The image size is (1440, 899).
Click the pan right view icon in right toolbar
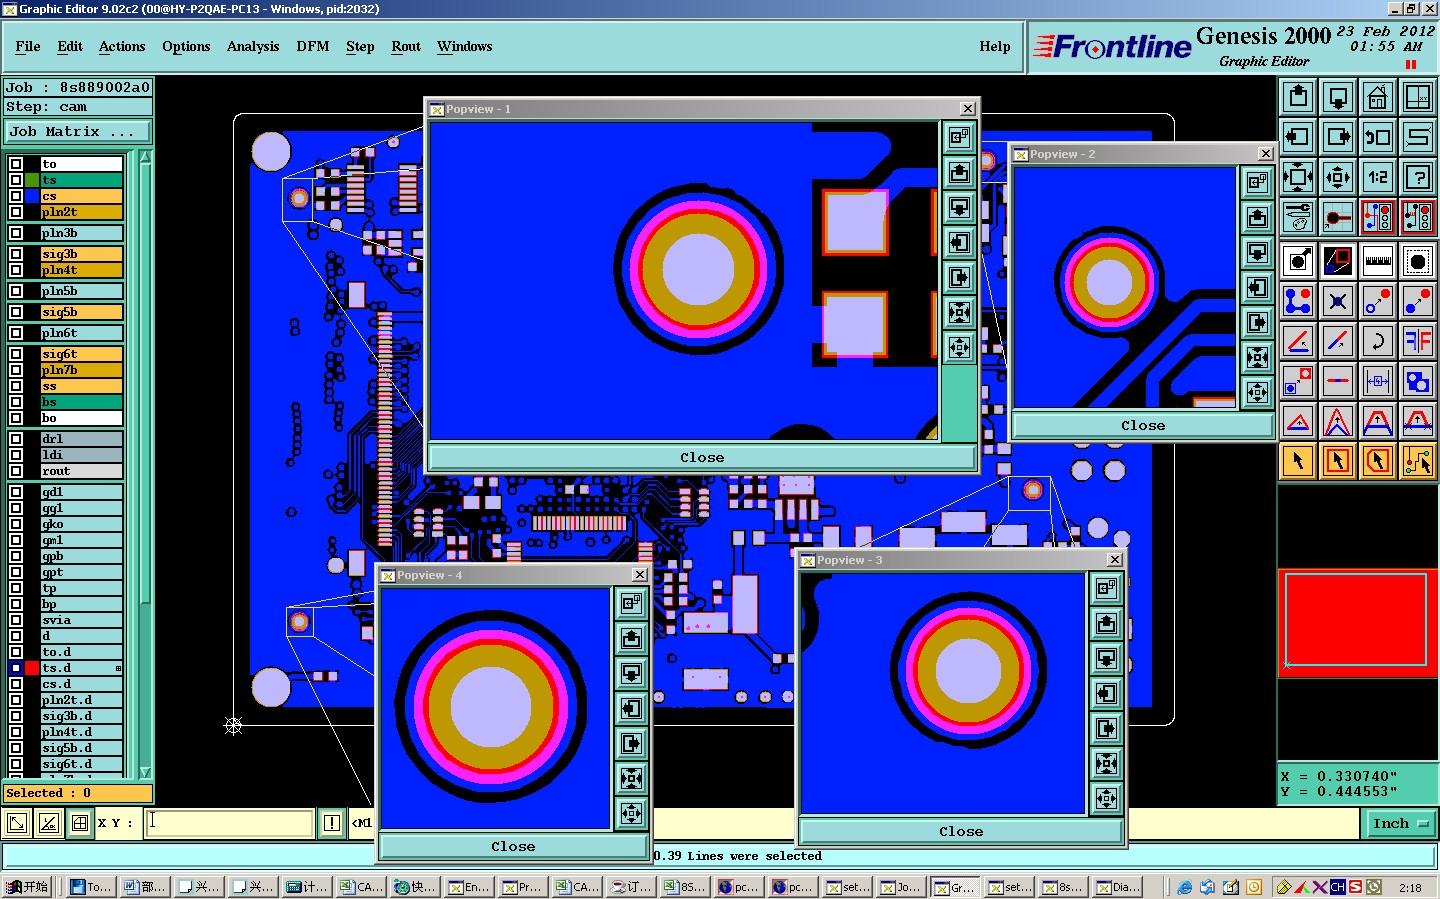(1338, 137)
